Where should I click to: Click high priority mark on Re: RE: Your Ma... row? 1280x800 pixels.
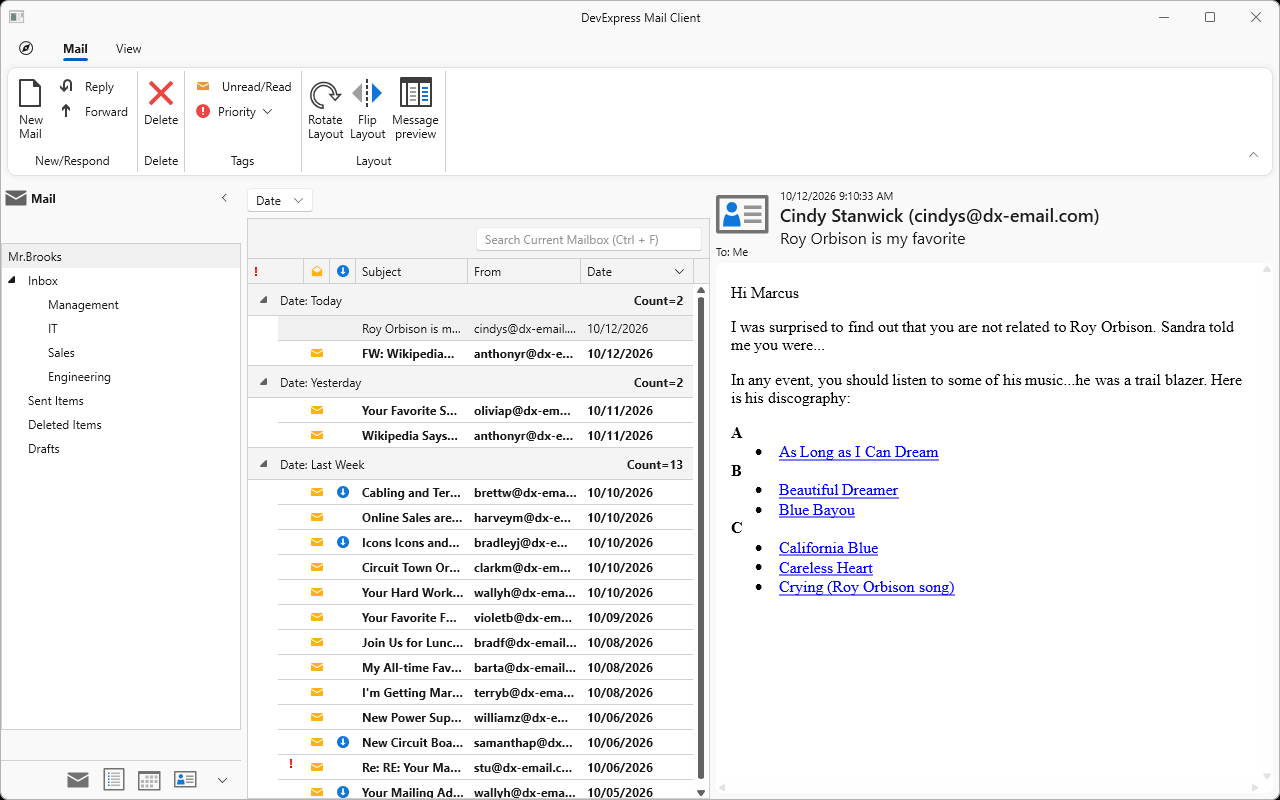tap(290, 765)
